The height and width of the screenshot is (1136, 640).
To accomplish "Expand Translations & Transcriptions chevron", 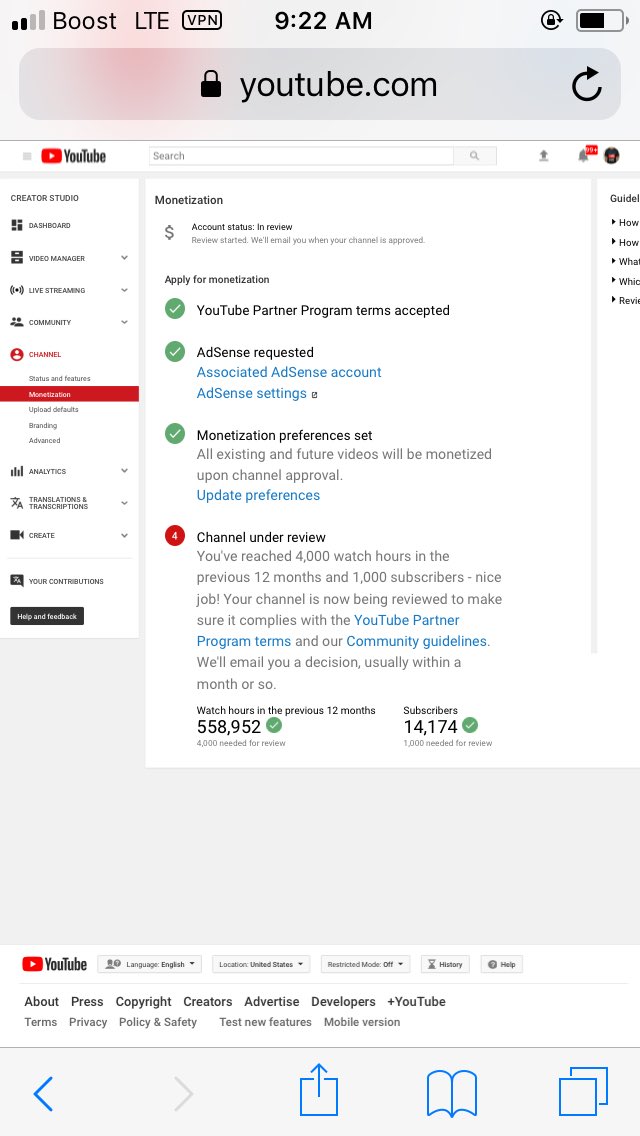I will tap(125, 503).
